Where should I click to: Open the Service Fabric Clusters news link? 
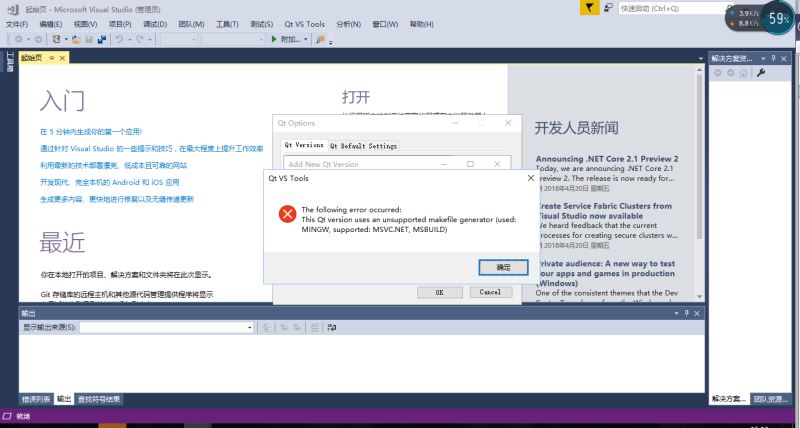[x=604, y=211]
